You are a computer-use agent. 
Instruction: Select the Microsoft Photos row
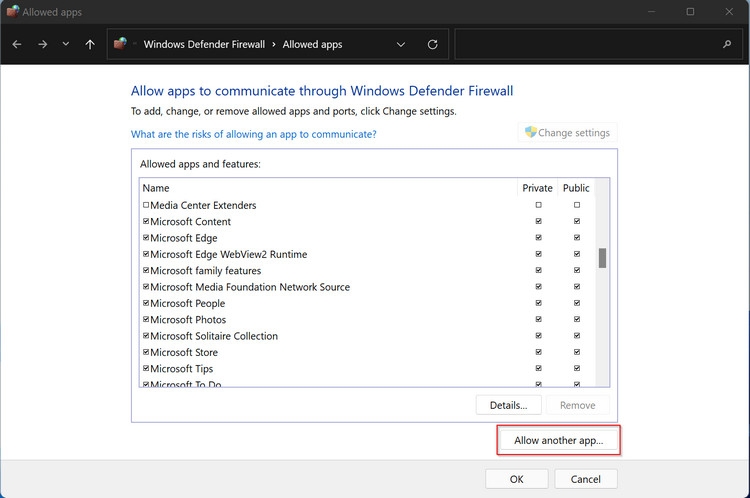tap(367, 320)
